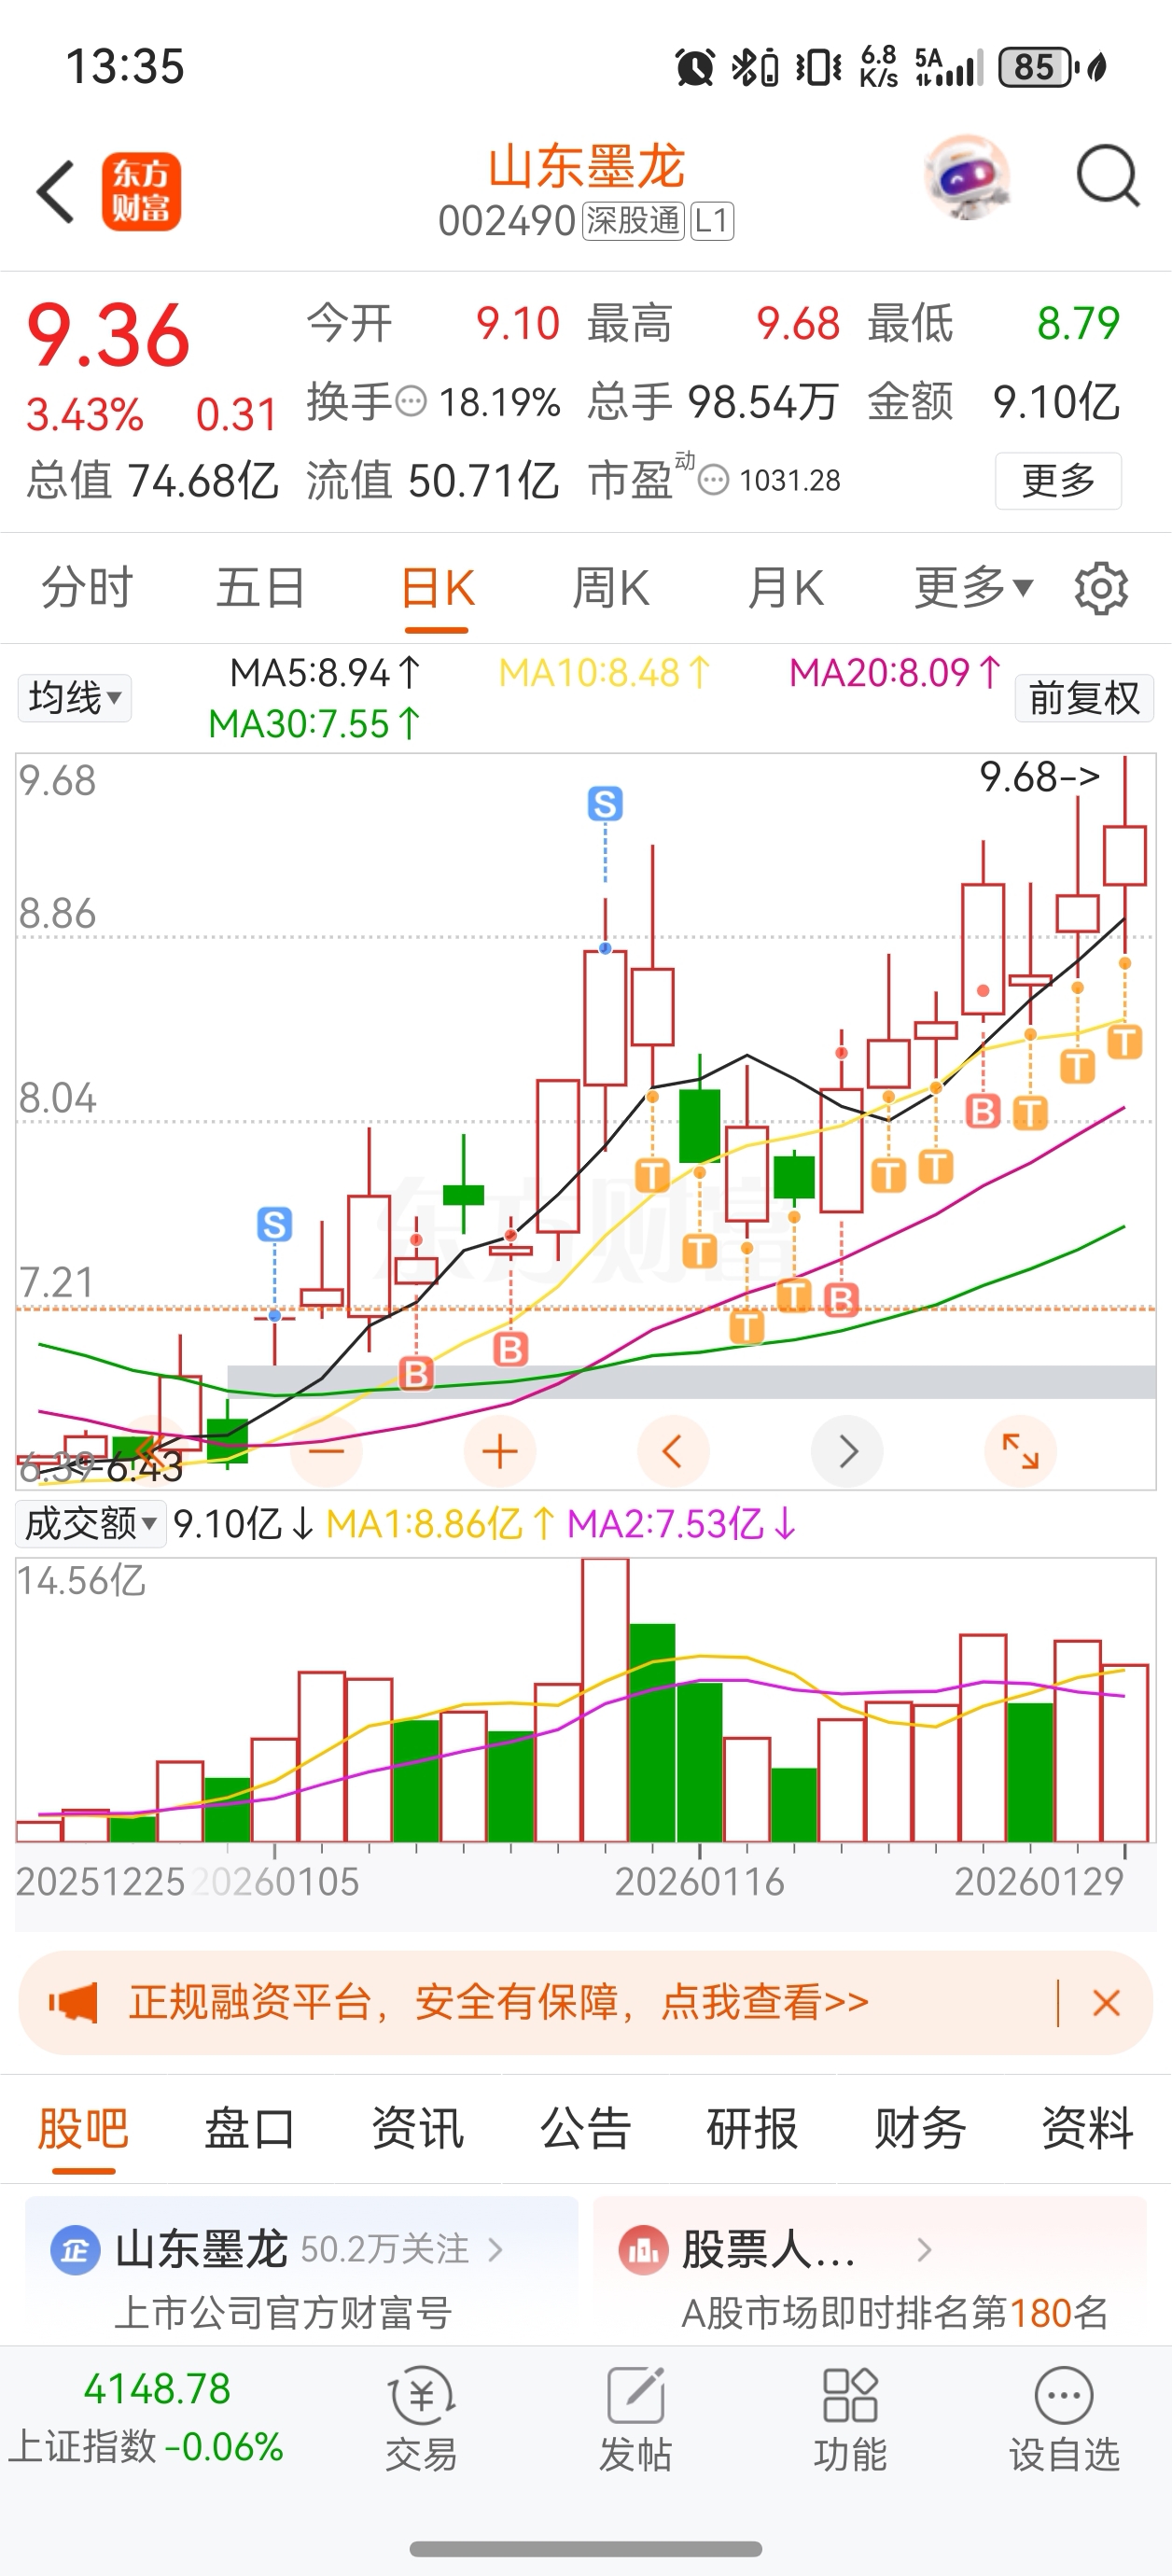Tap the 20260116 date axis label
The image size is (1172, 2576).
(699, 1882)
